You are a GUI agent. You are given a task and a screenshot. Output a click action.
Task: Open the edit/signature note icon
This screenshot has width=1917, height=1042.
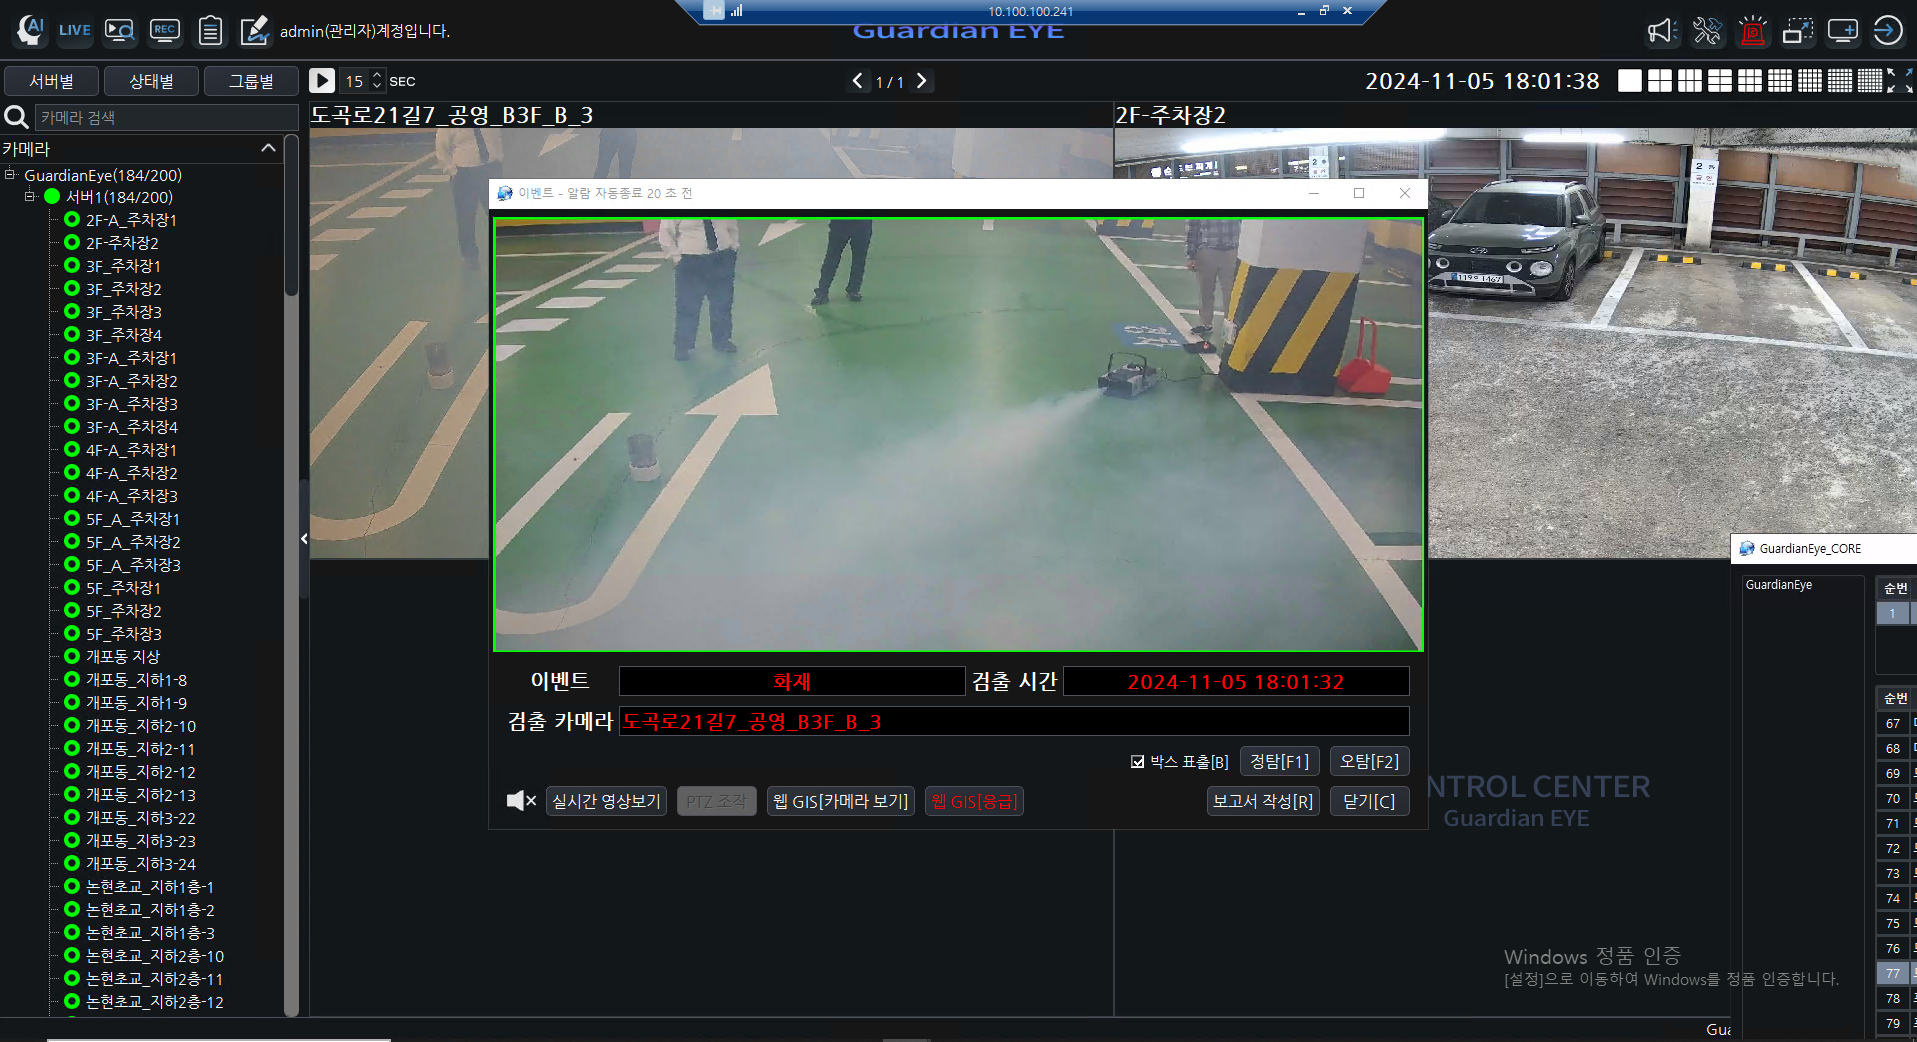(255, 30)
